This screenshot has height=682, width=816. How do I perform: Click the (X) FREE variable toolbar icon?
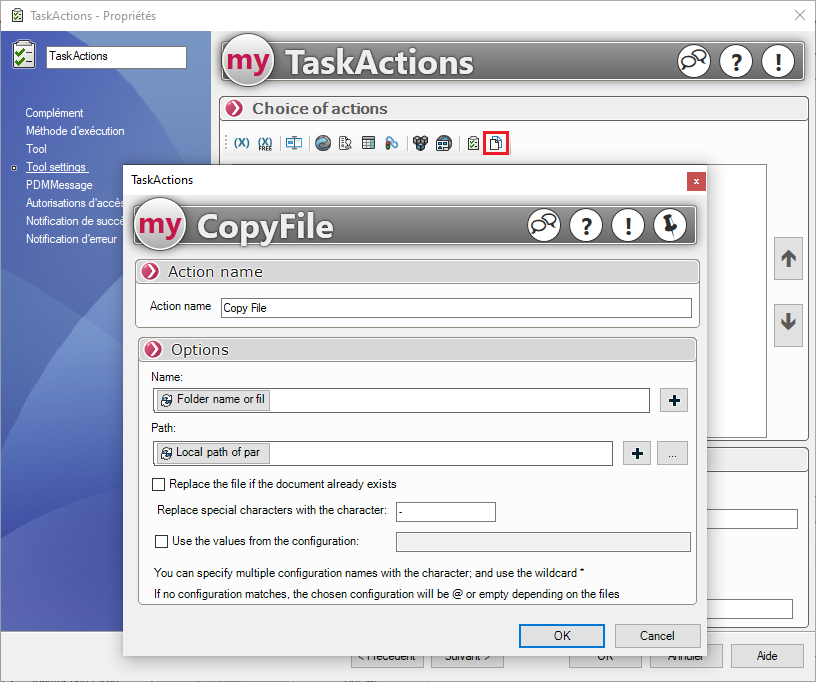pyautogui.click(x=266, y=143)
